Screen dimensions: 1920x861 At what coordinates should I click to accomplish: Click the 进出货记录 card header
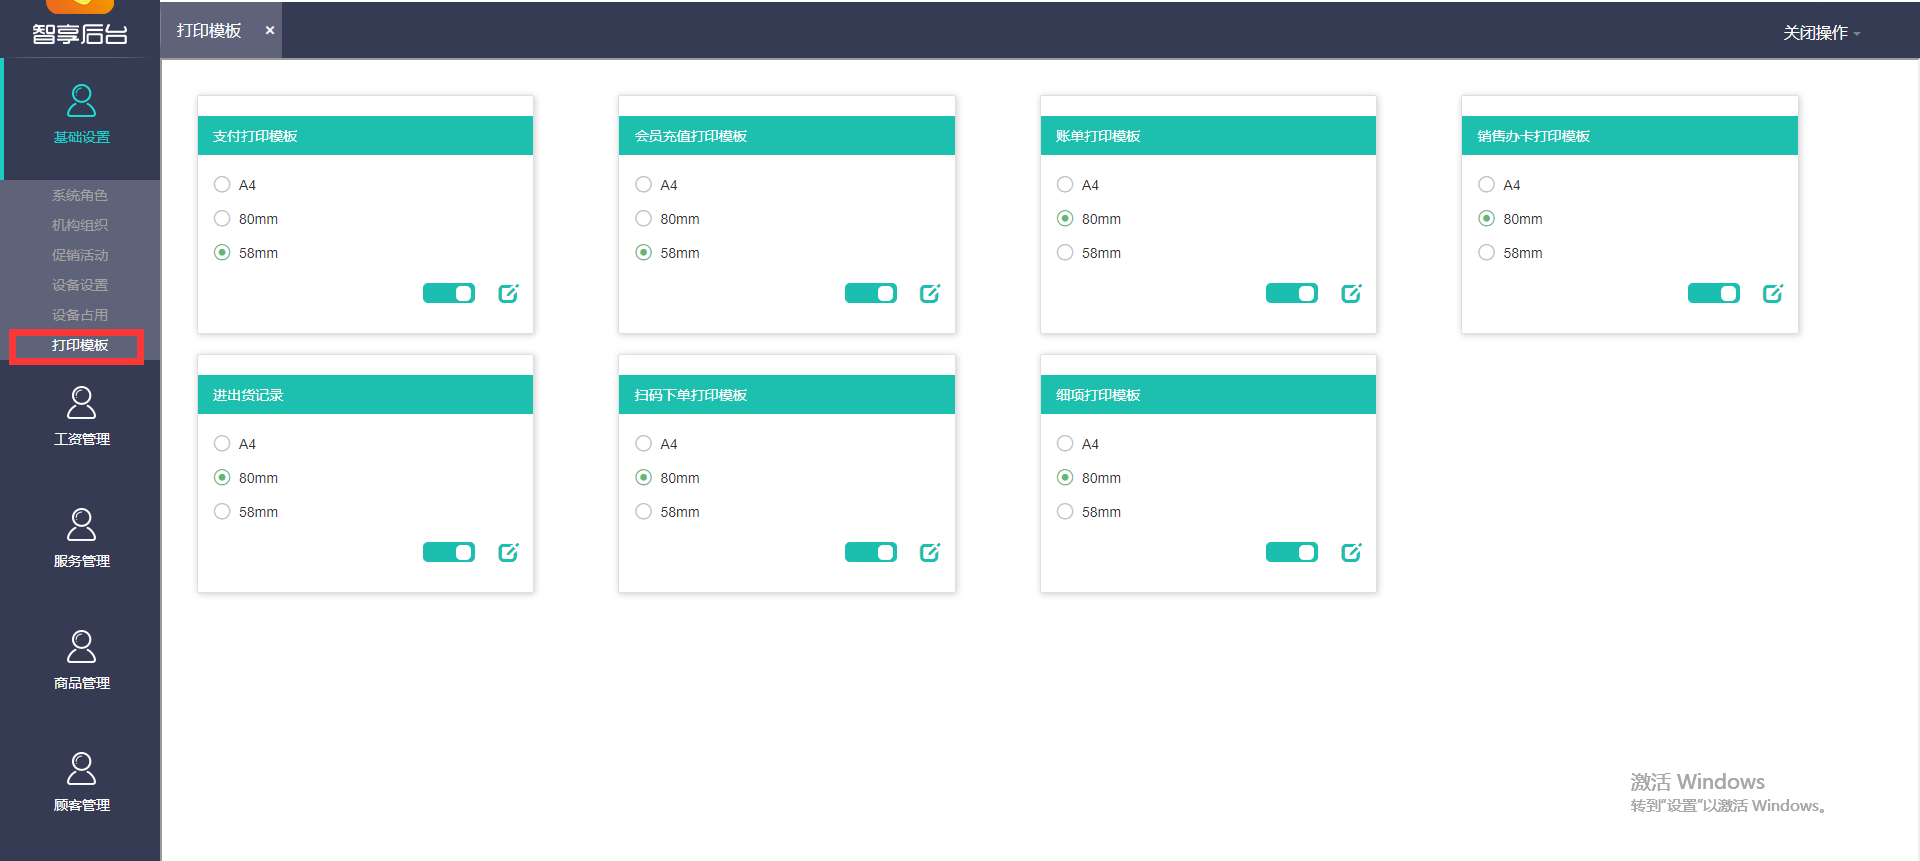[x=365, y=395]
